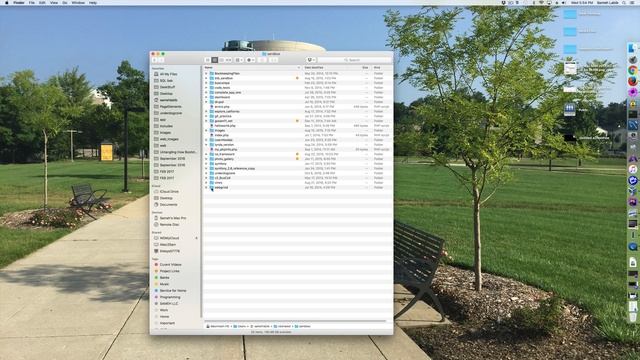This screenshot has width=640, height=360.
Task: Open the Go menu
Action: click(65, 2)
